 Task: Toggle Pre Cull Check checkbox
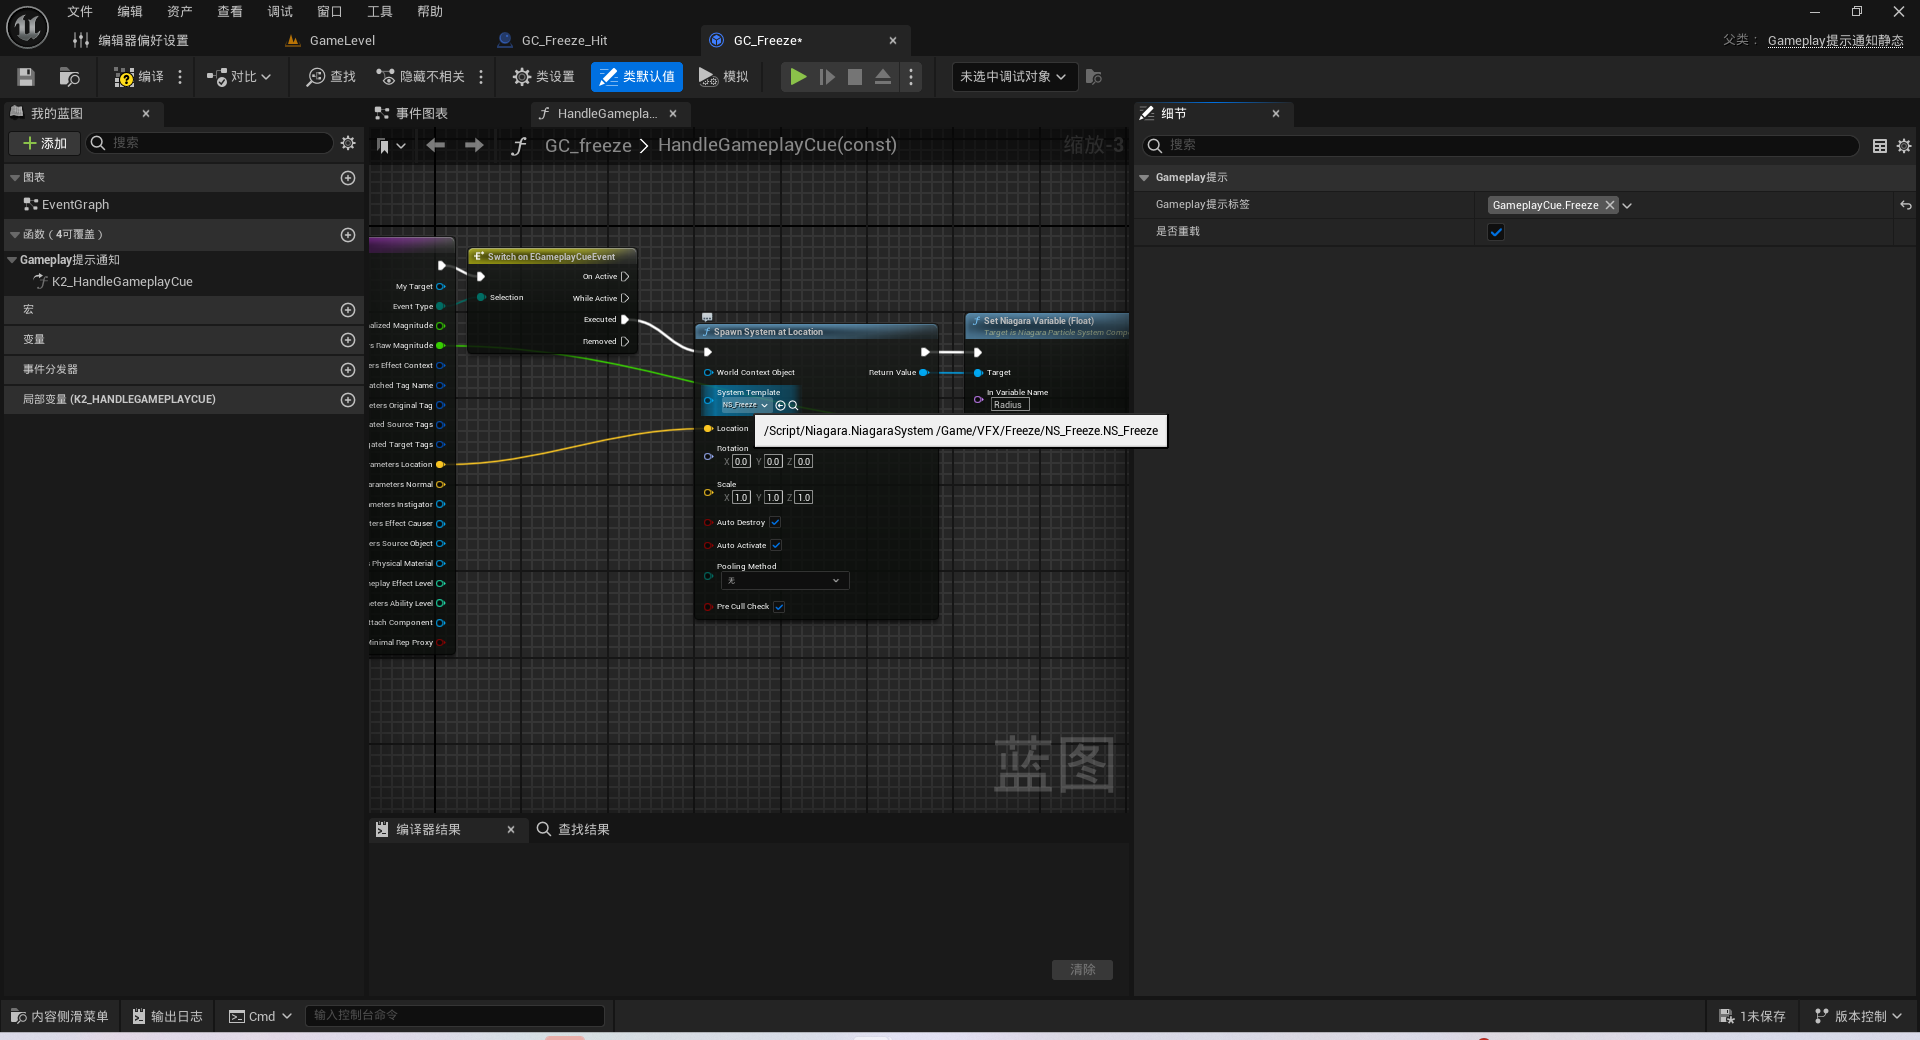click(x=779, y=606)
